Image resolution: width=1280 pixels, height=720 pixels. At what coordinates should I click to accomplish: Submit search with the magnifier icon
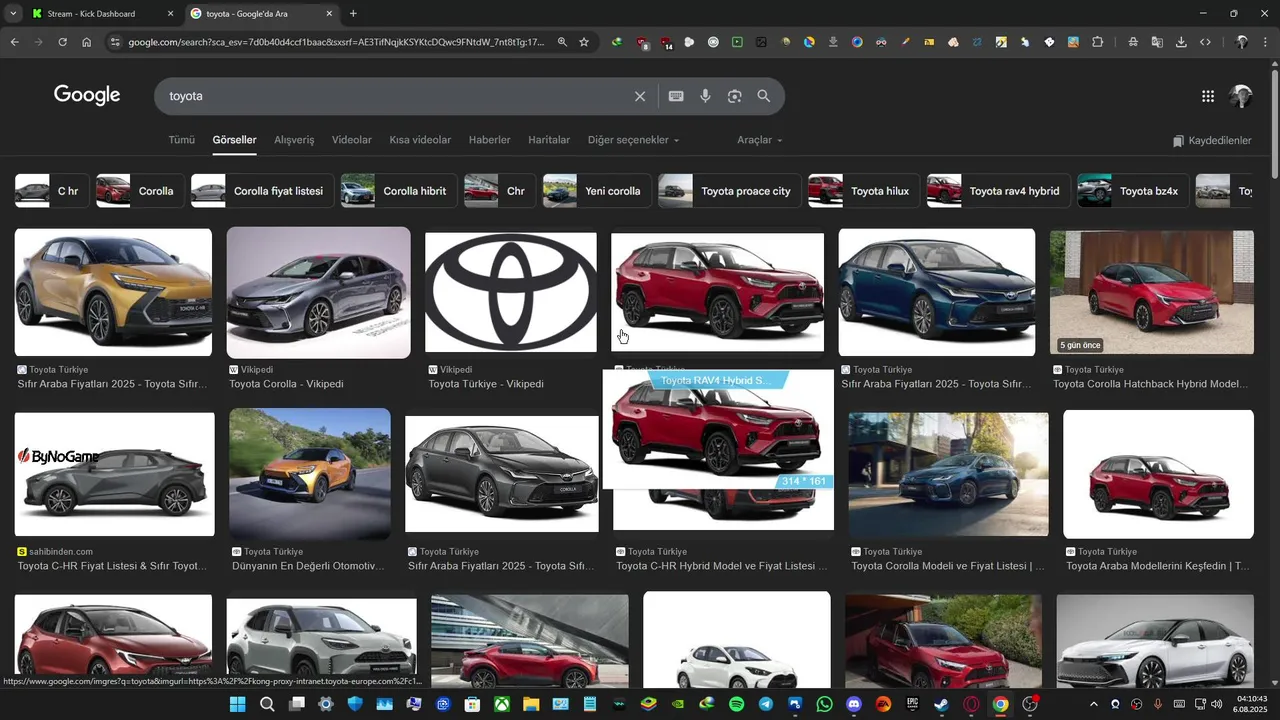(x=764, y=96)
